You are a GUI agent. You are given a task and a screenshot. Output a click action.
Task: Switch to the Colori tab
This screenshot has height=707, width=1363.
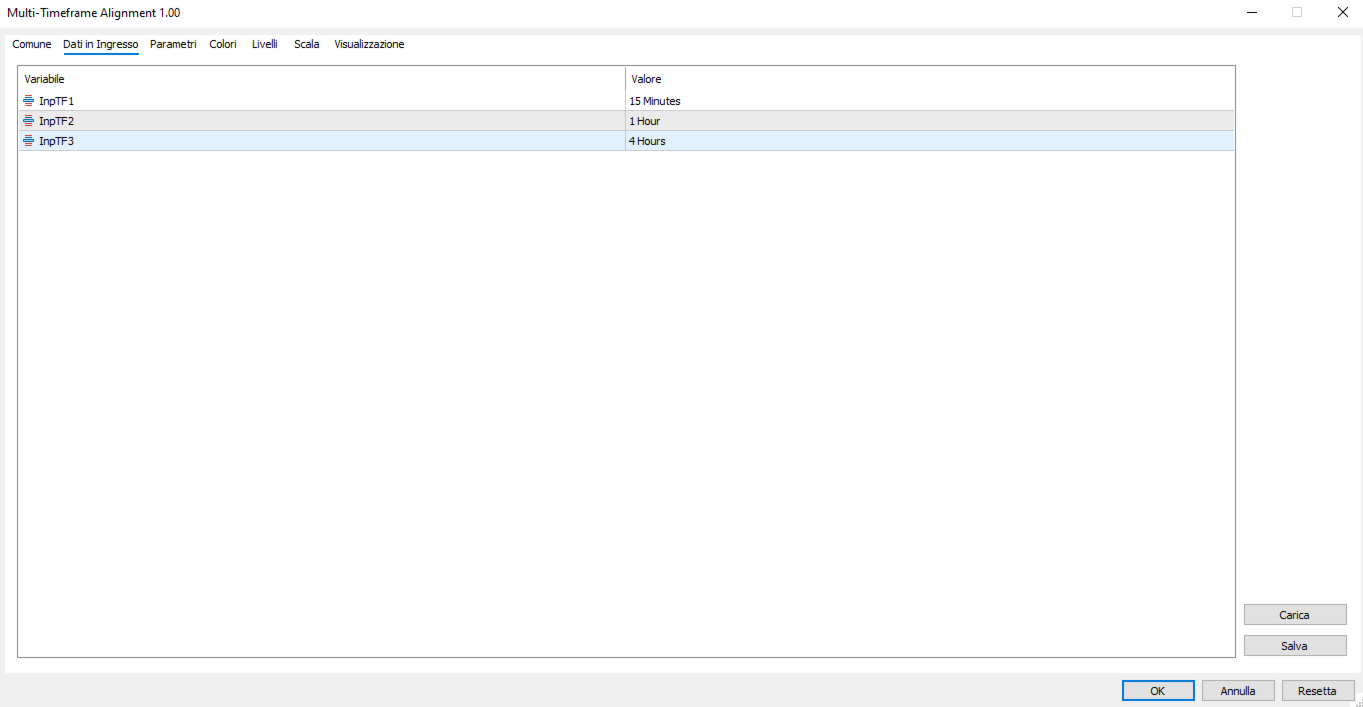[x=223, y=45]
